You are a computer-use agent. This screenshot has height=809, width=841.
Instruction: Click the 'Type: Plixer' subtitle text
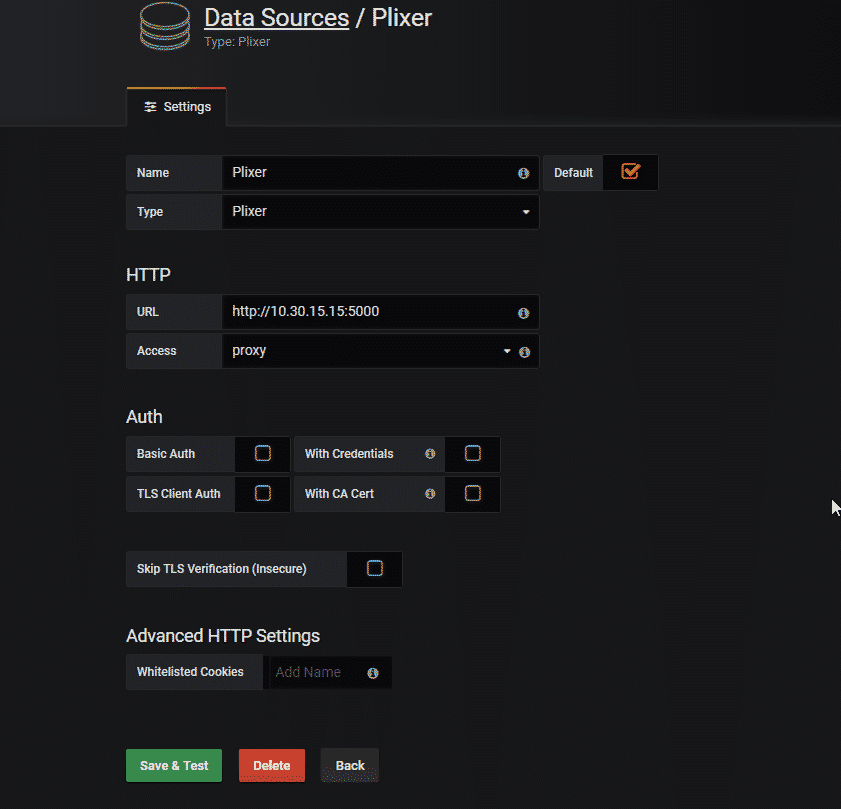237,42
